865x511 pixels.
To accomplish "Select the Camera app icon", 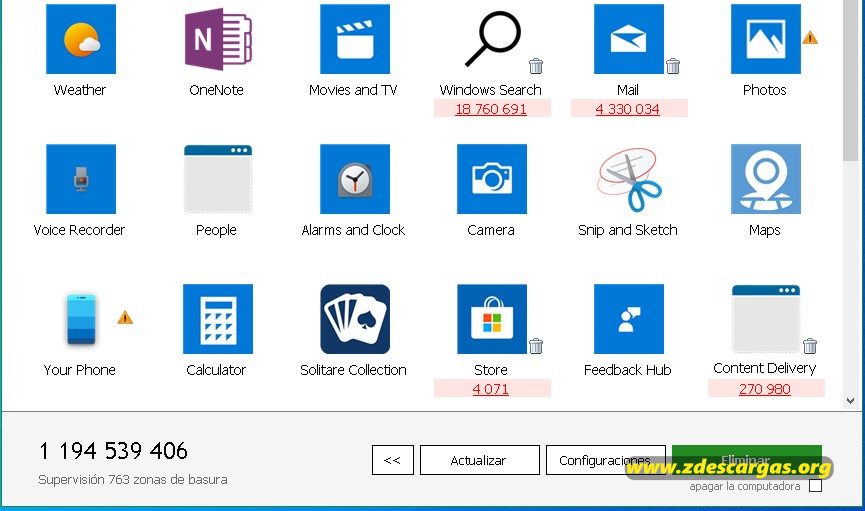I will (492, 179).
